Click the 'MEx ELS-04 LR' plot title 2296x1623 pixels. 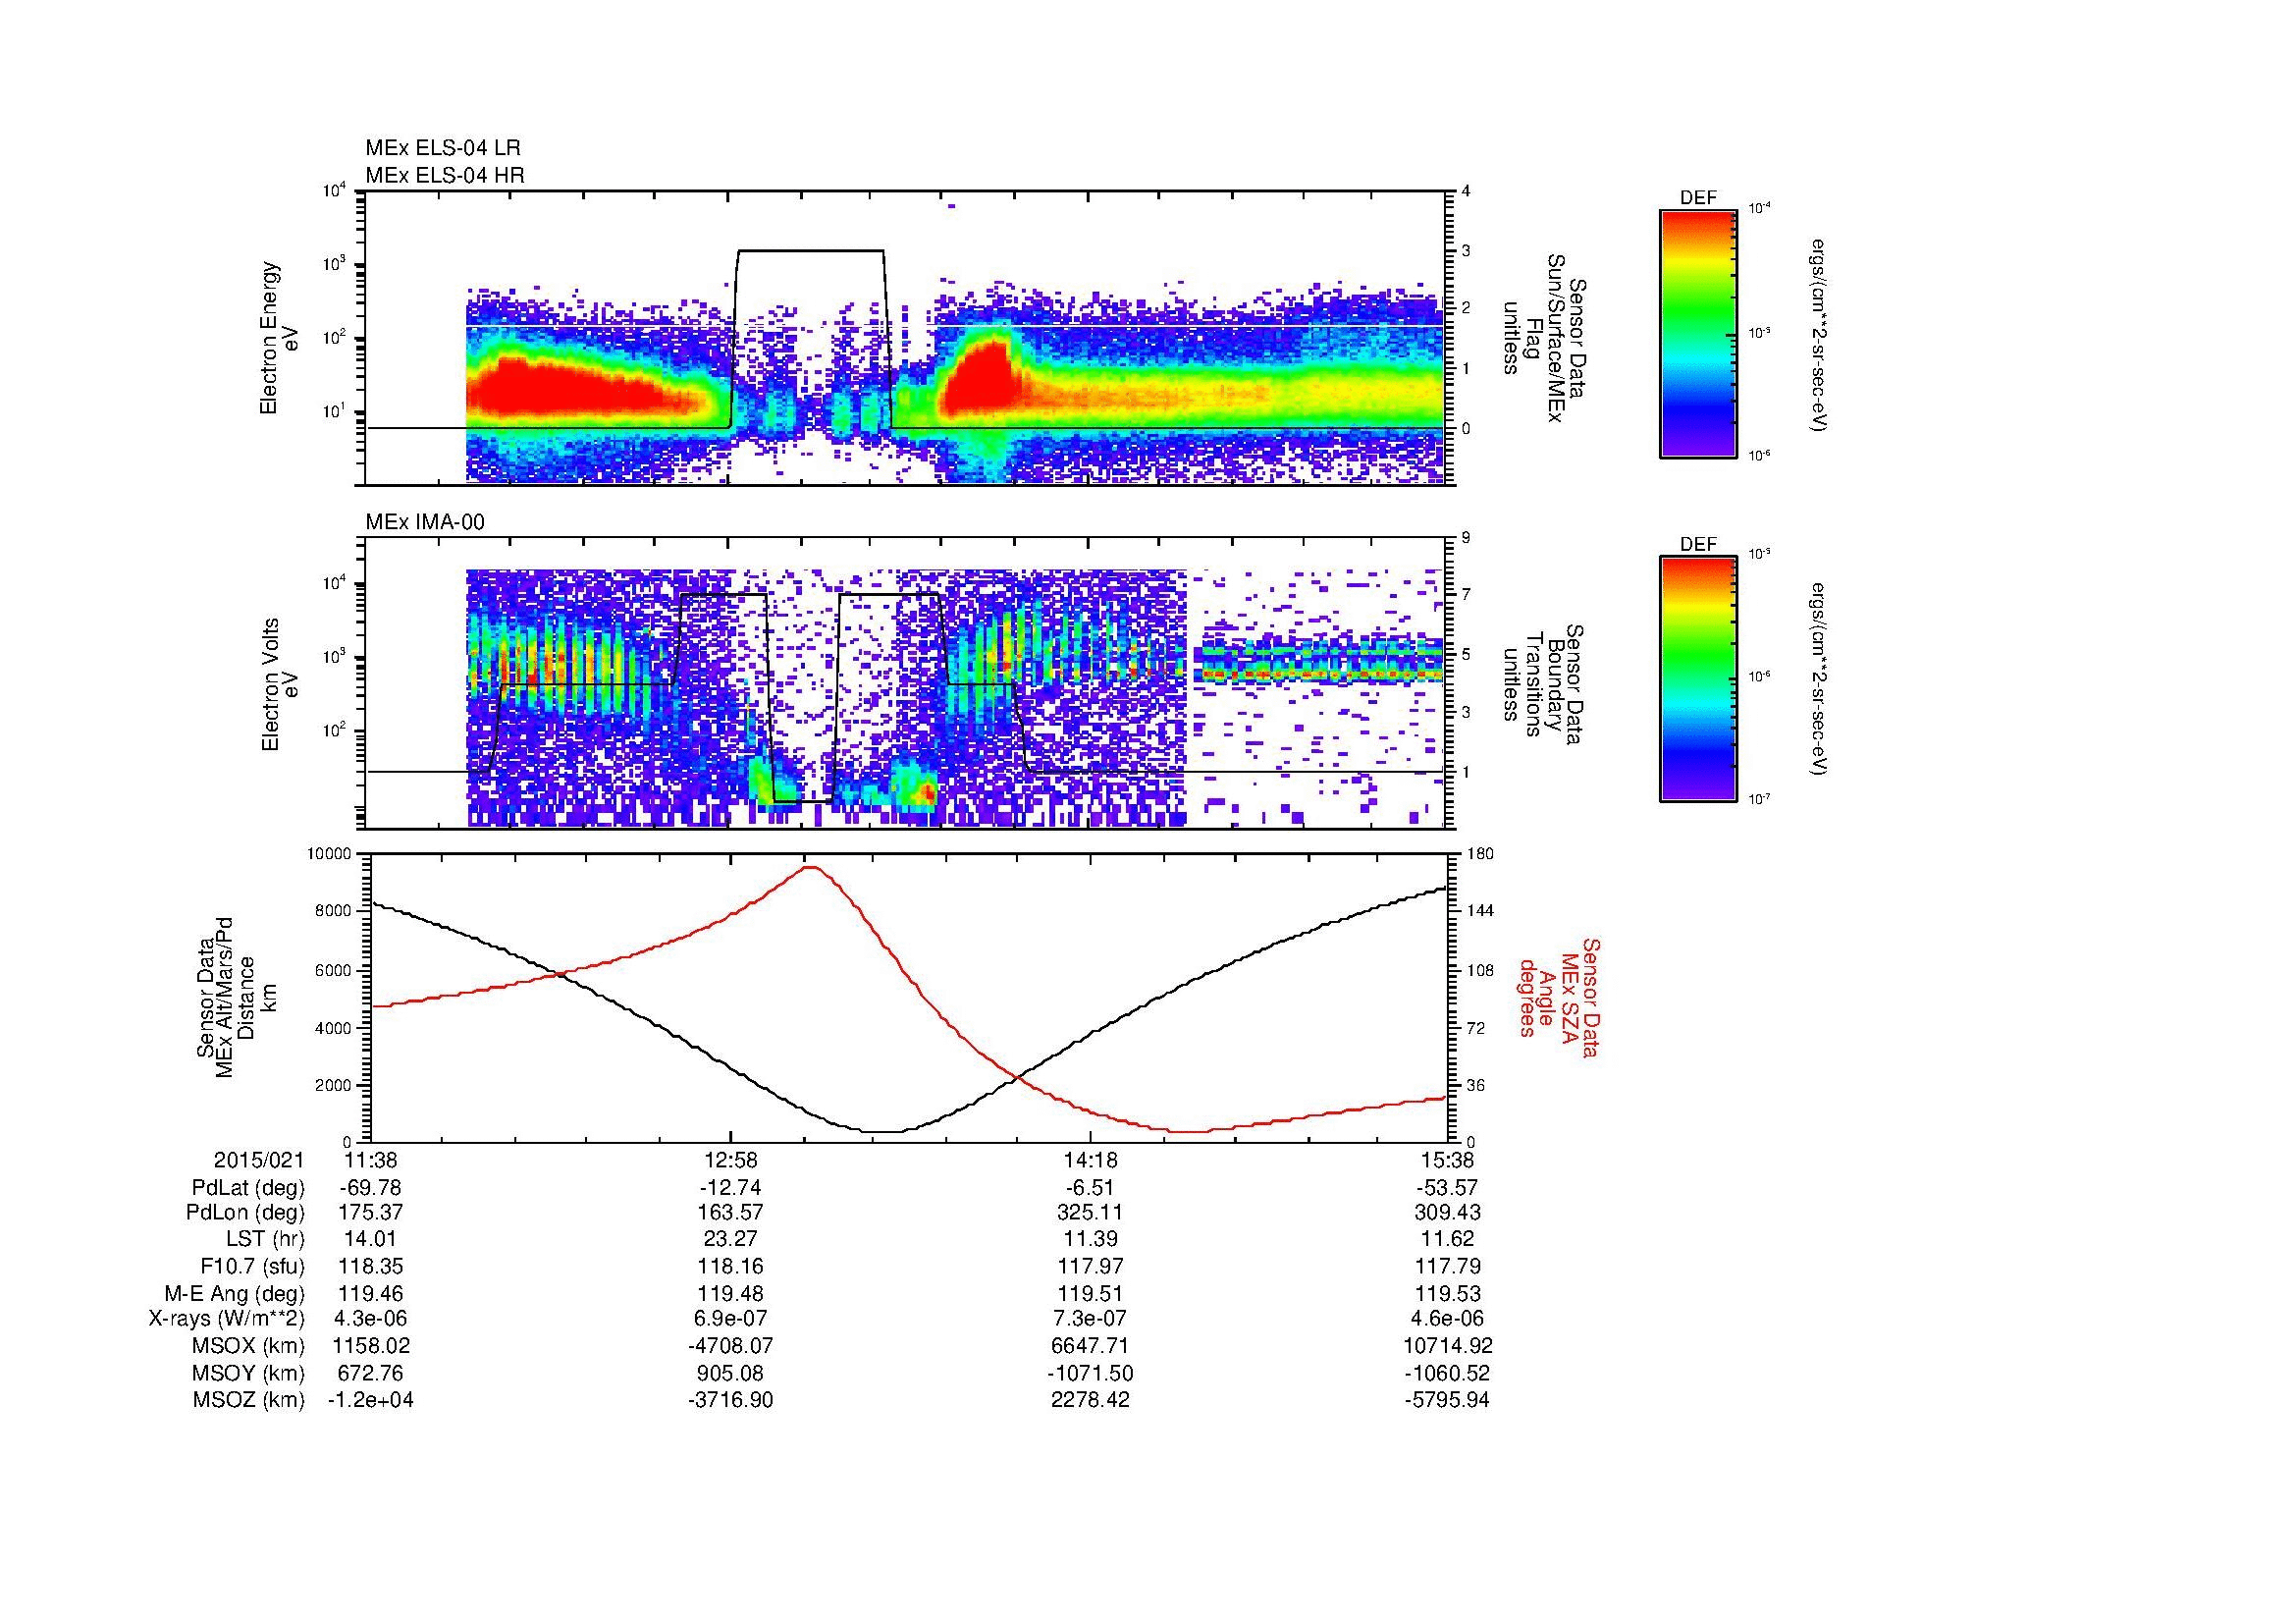point(443,148)
